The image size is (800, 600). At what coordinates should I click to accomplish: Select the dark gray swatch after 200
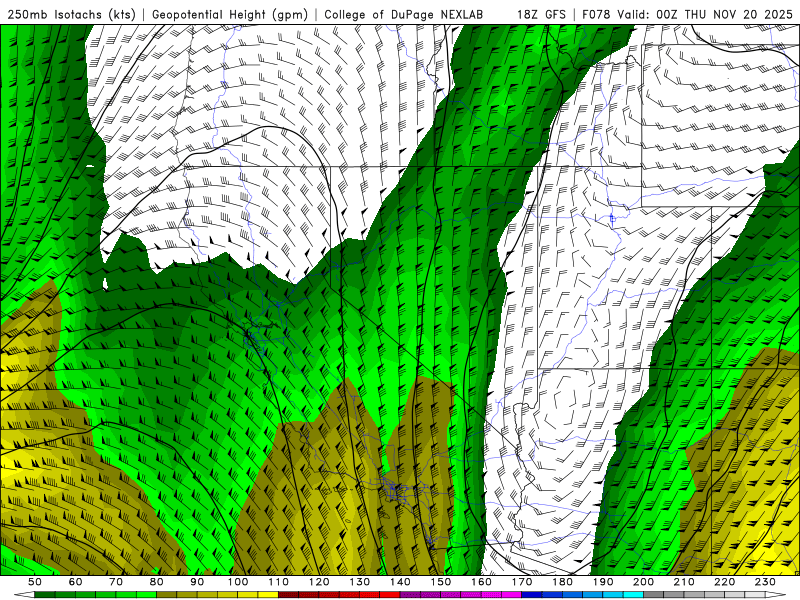pyautogui.click(x=654, y=595)
